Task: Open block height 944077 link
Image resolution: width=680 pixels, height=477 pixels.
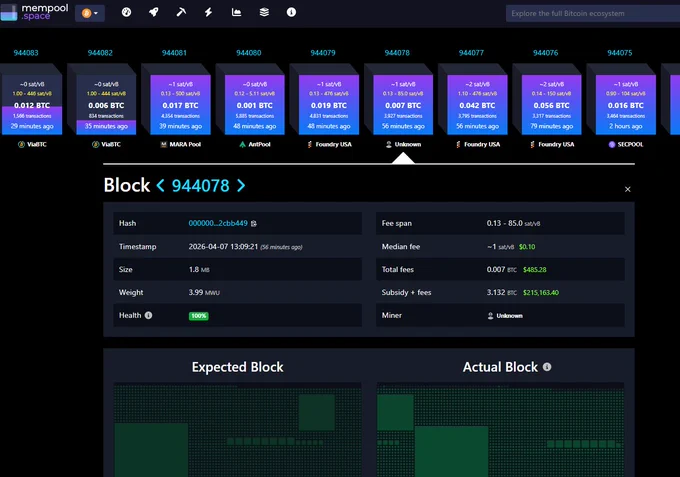Action: (x=471, y=53)
